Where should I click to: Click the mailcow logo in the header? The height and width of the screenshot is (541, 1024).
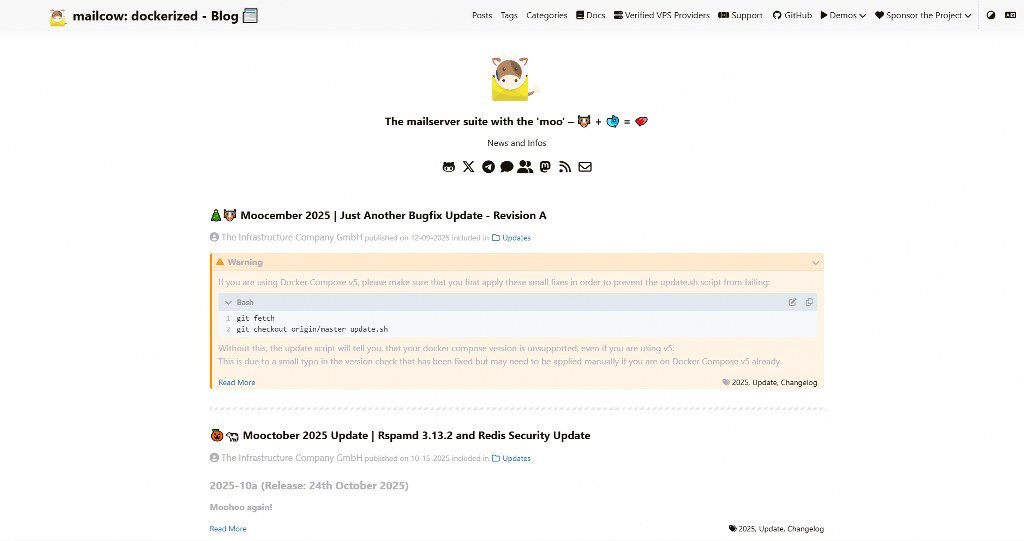click(x=58, y=17)
